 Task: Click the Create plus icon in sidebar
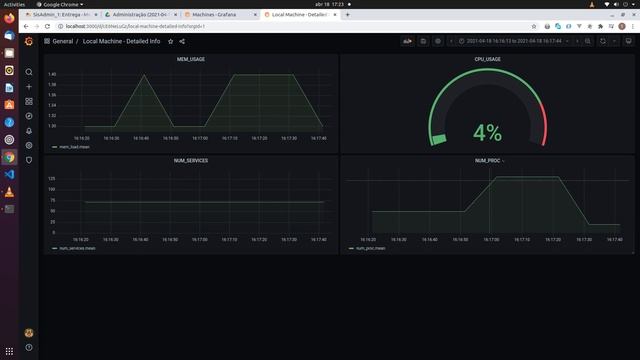click(x=29, y=87)
